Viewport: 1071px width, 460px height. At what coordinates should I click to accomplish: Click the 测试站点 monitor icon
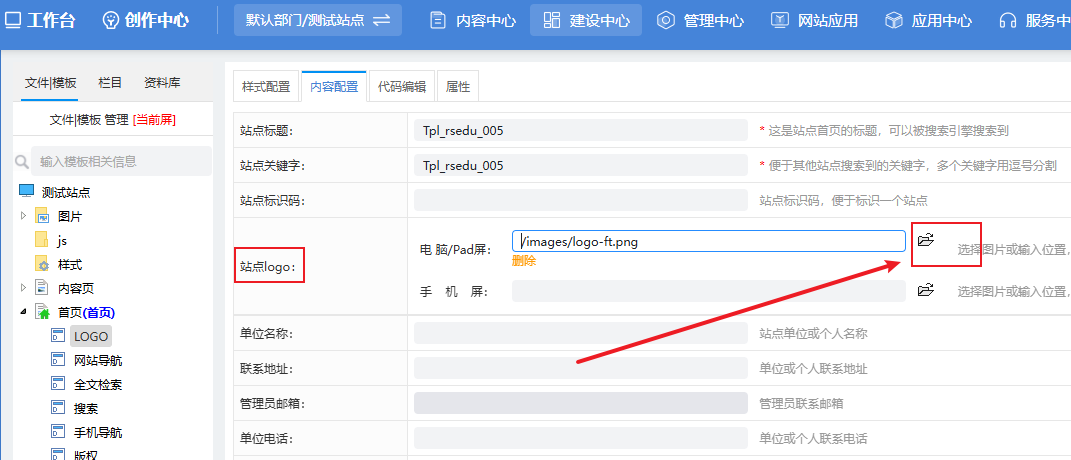pyautogui.click(x=26, y=192)
